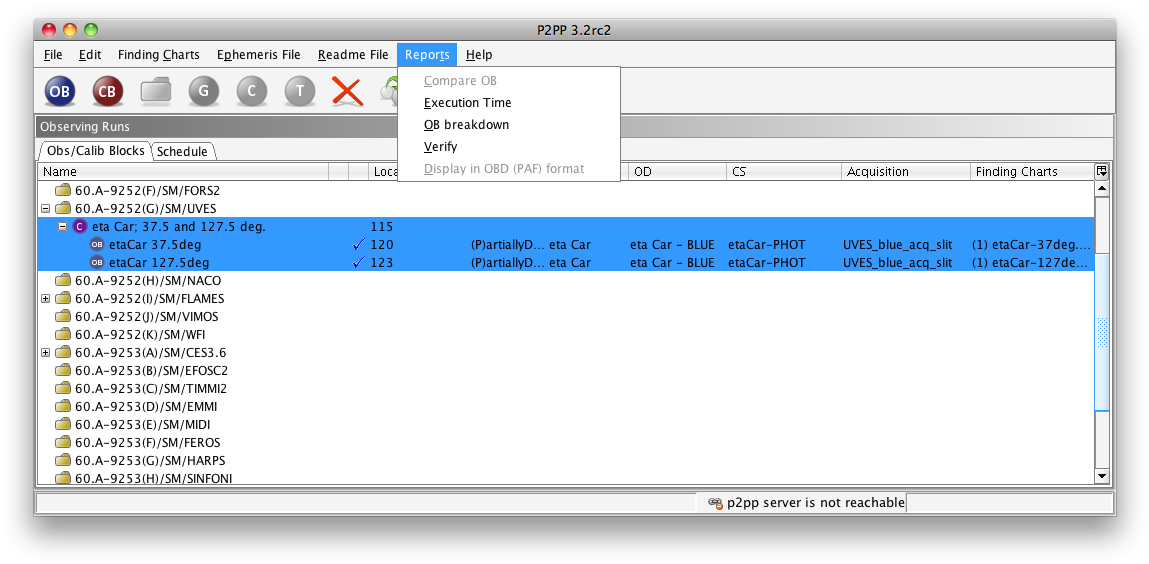Click the server connection status icon
This screenshot has width=1149, height=564.
(x=715, y=503)
